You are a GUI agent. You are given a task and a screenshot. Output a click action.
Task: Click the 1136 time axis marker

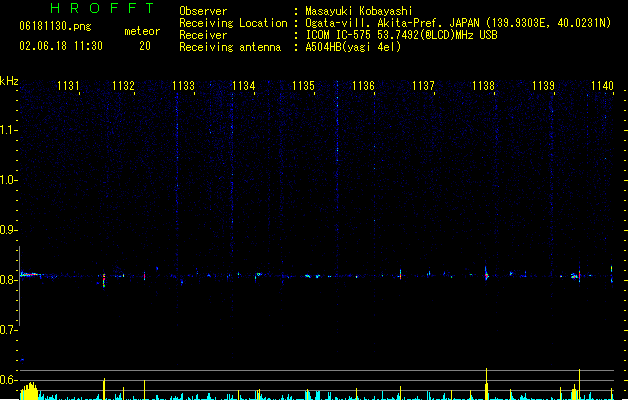click(363, 86)
